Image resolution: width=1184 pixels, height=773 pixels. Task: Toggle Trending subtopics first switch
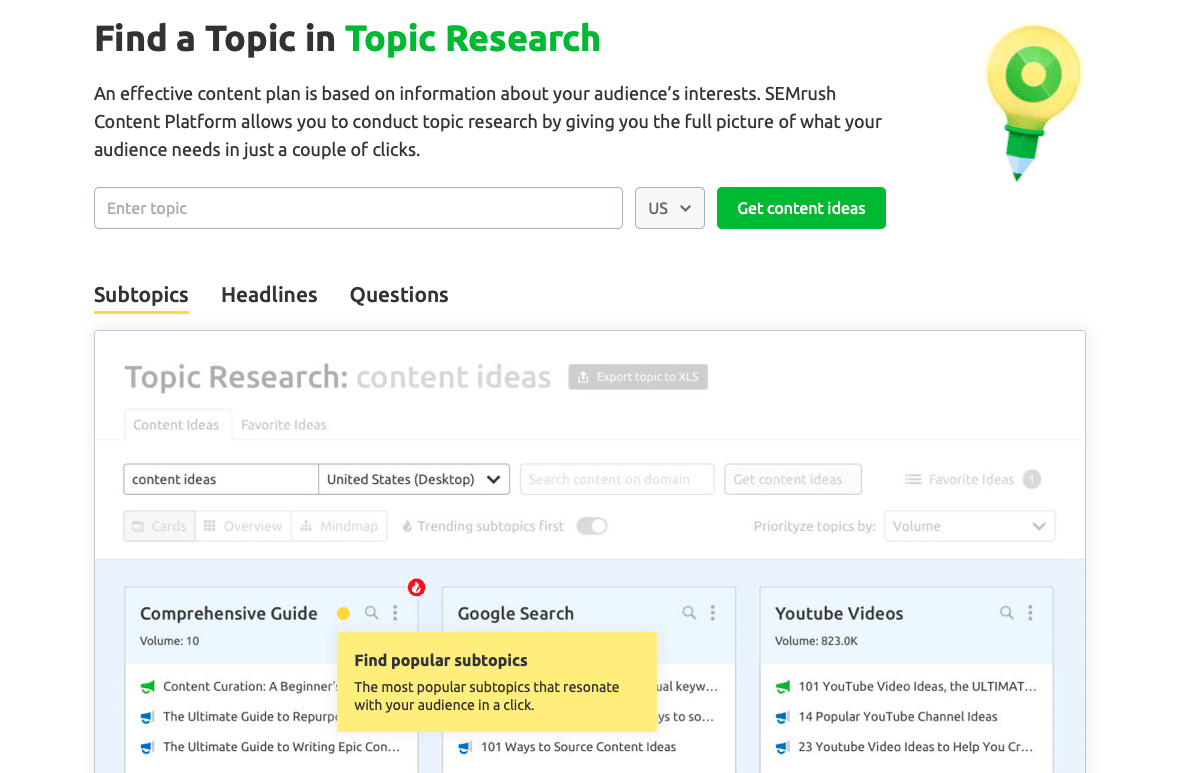592,526
